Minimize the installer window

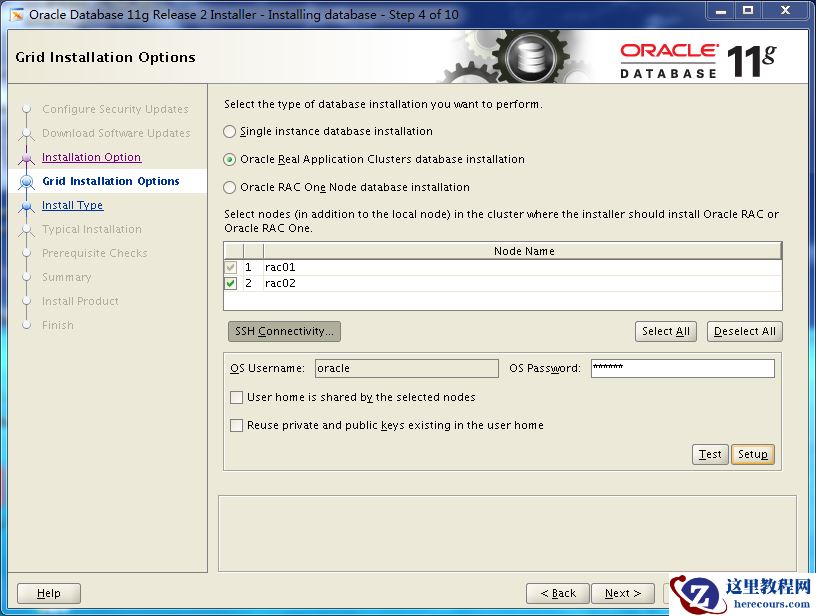(721, 11)
